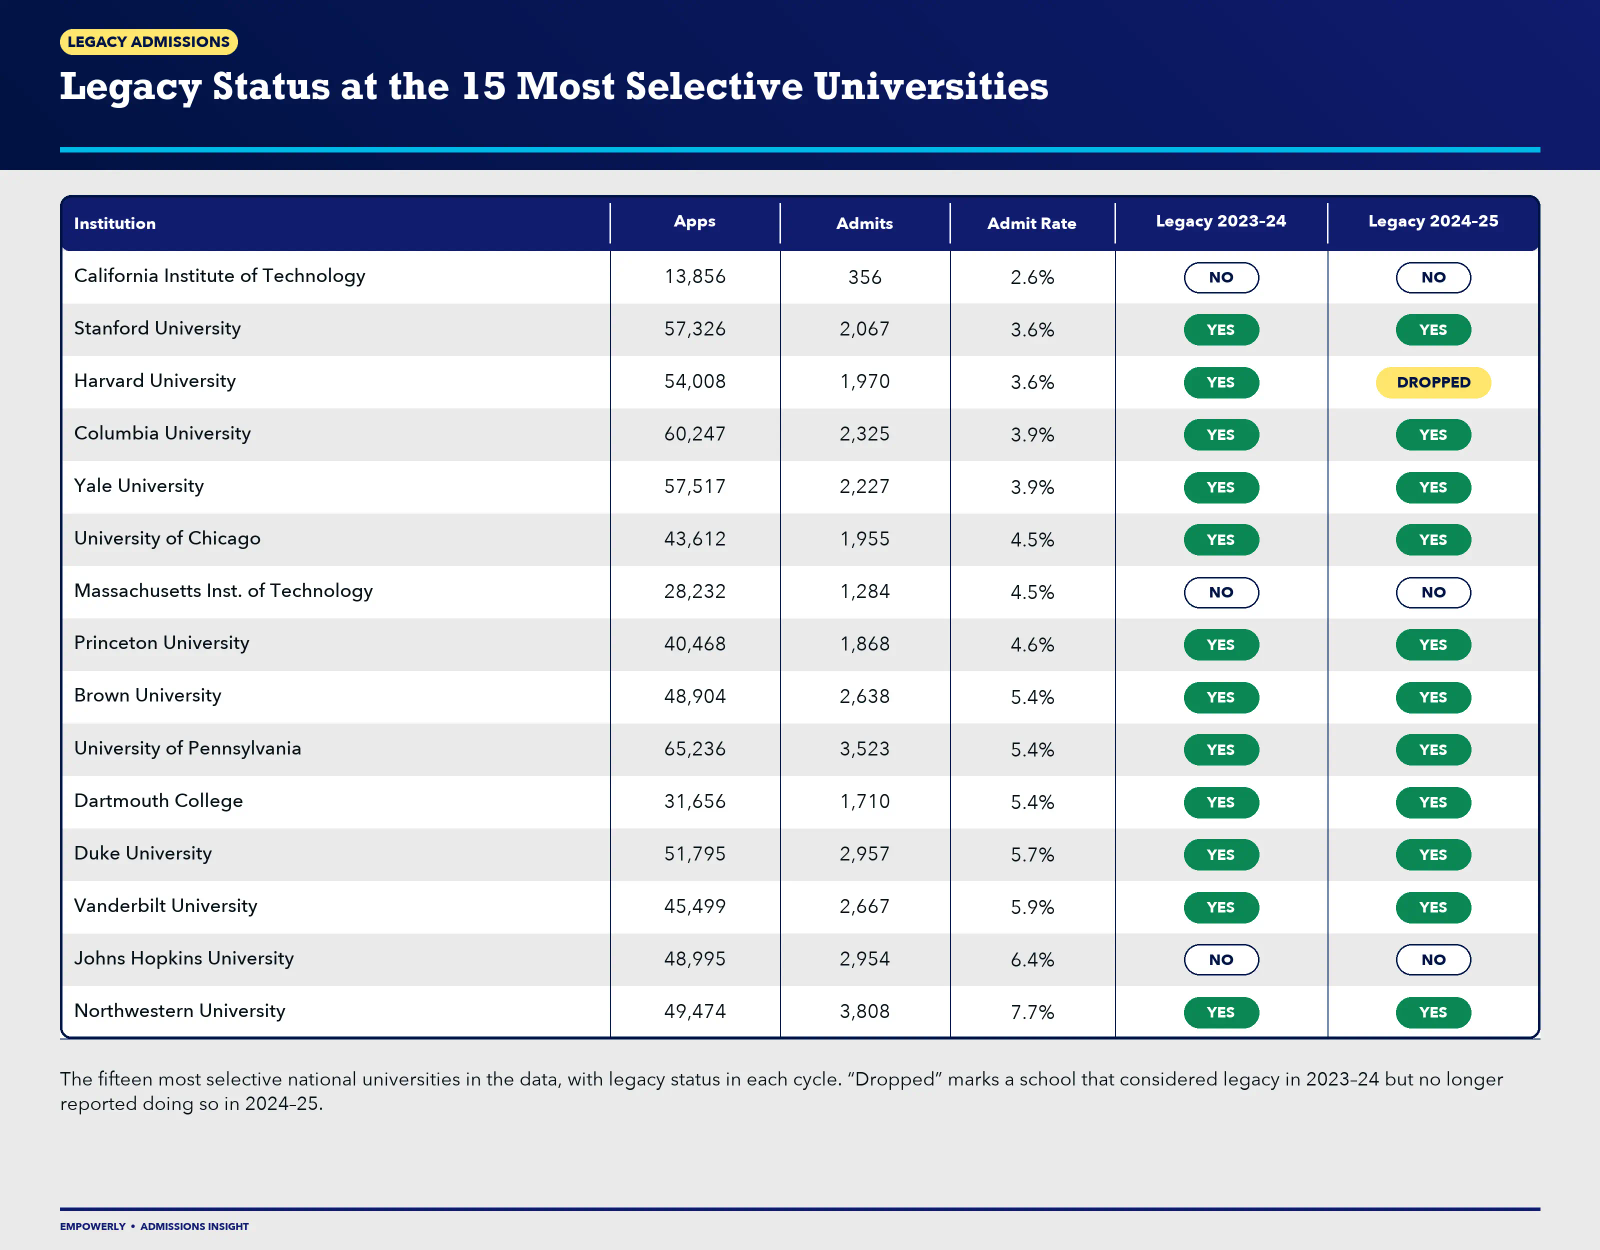Click Northwestern University row name
1600x1250 pixels.
click(x=180, y=1011)
